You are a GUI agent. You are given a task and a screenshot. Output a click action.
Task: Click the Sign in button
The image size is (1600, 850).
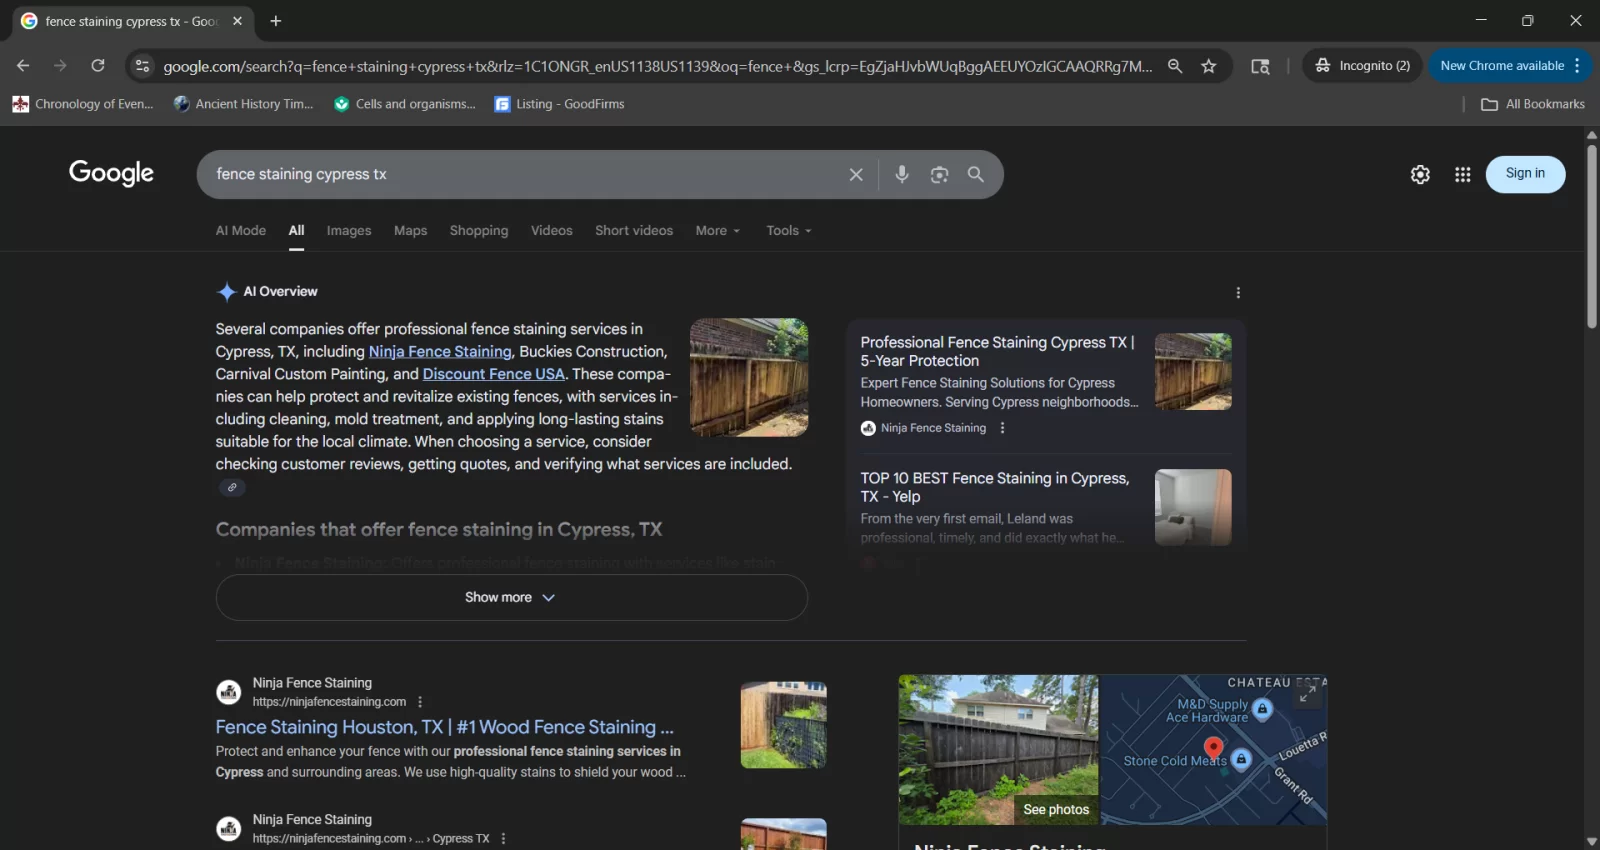click(x=1525, y=174)
